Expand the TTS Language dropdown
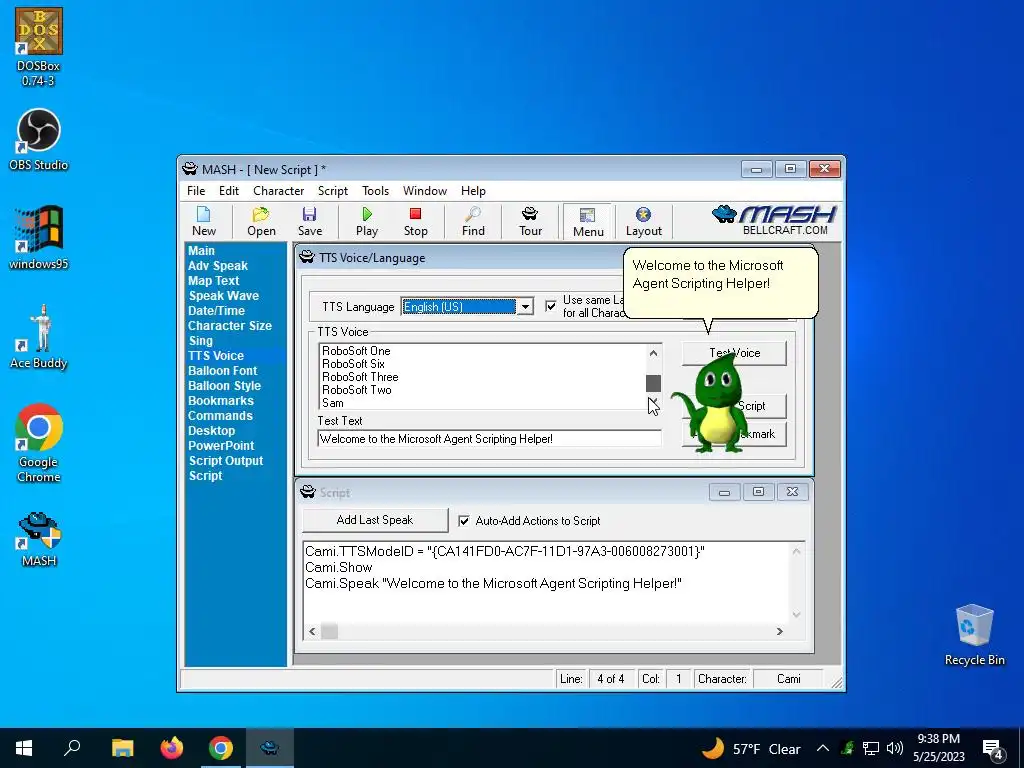The height and width of the screenshot is (768, 1024). 525,306
